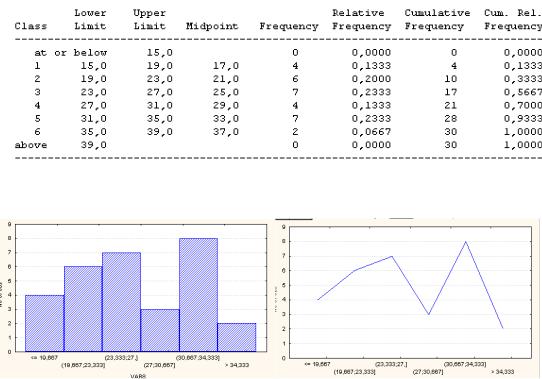Click midpoint value 29,0 in class 4

pos(226,105)
